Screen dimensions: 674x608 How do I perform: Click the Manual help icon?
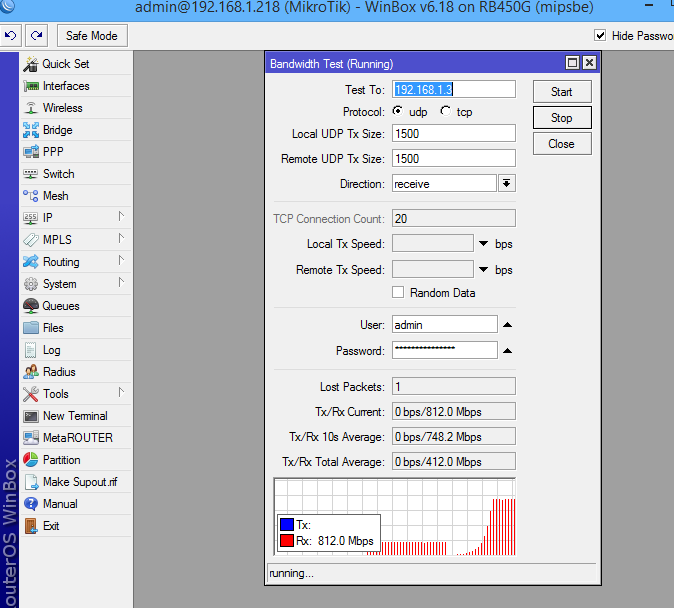(31, 504)
